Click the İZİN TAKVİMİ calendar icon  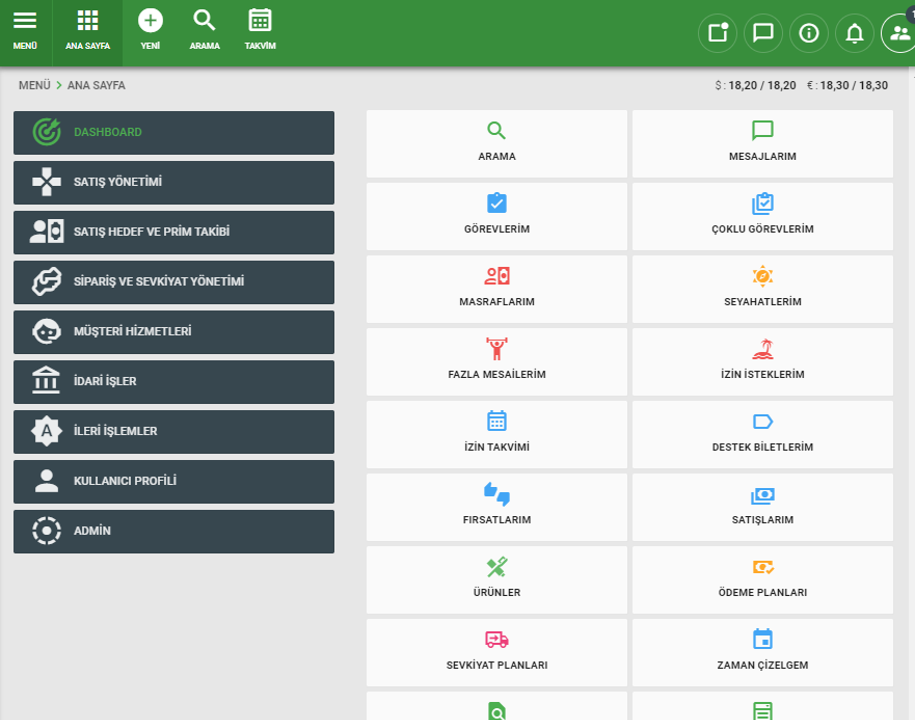[497, 420]
